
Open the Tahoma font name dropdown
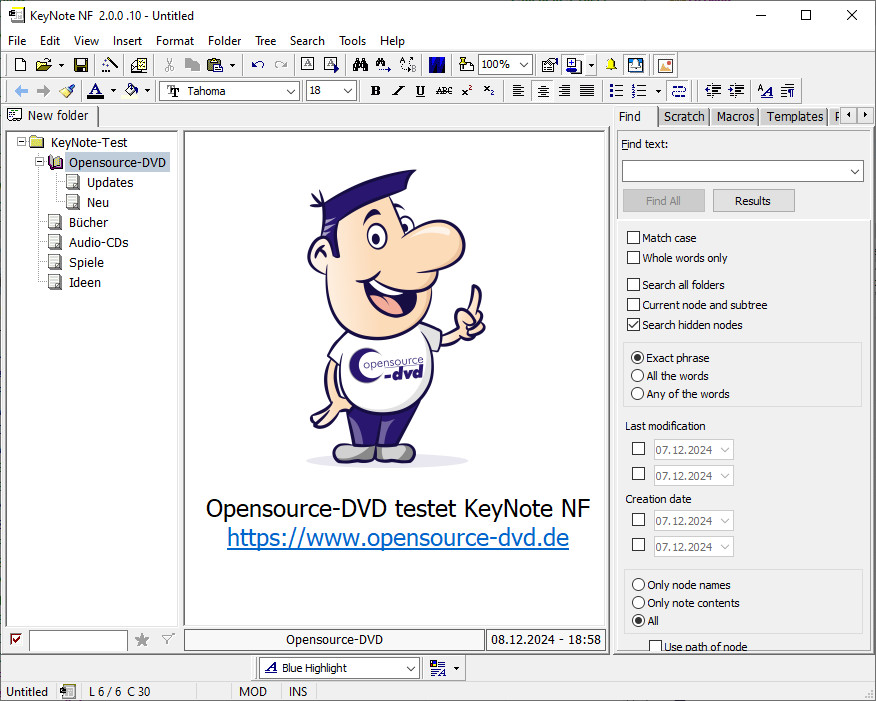click(x=291, y=91)
